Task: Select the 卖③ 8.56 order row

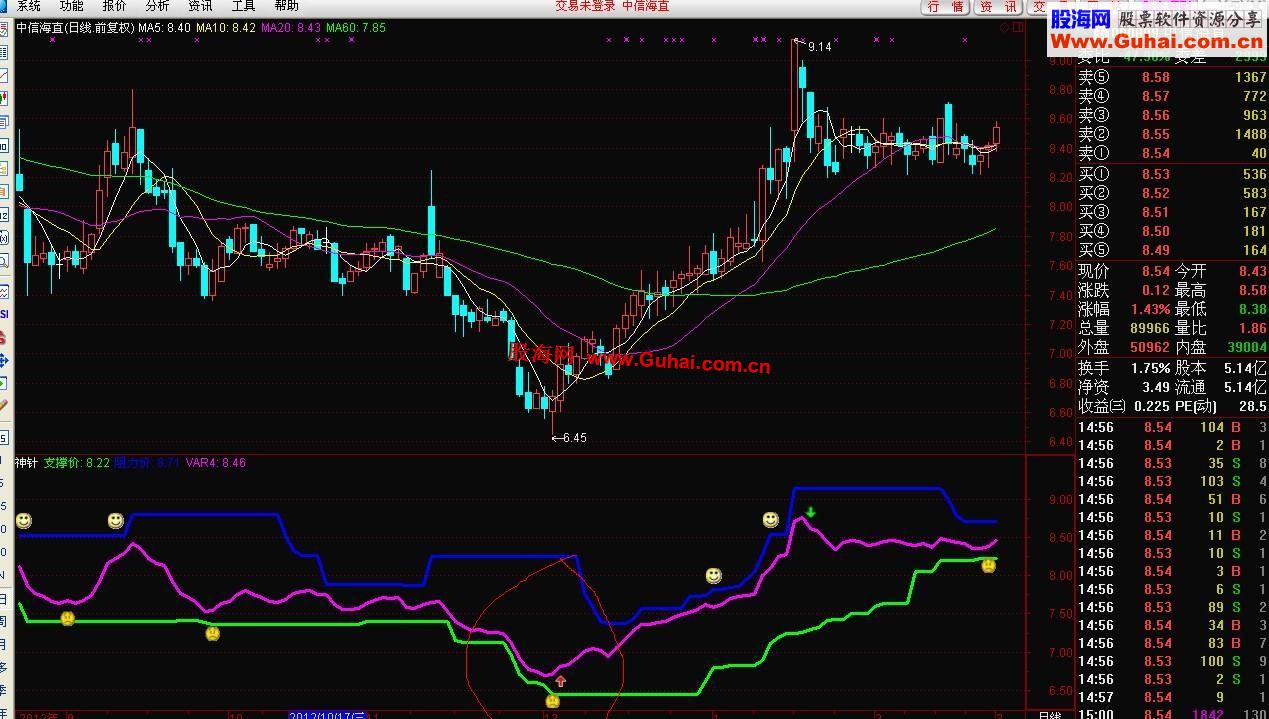Action: point(1173,115)
